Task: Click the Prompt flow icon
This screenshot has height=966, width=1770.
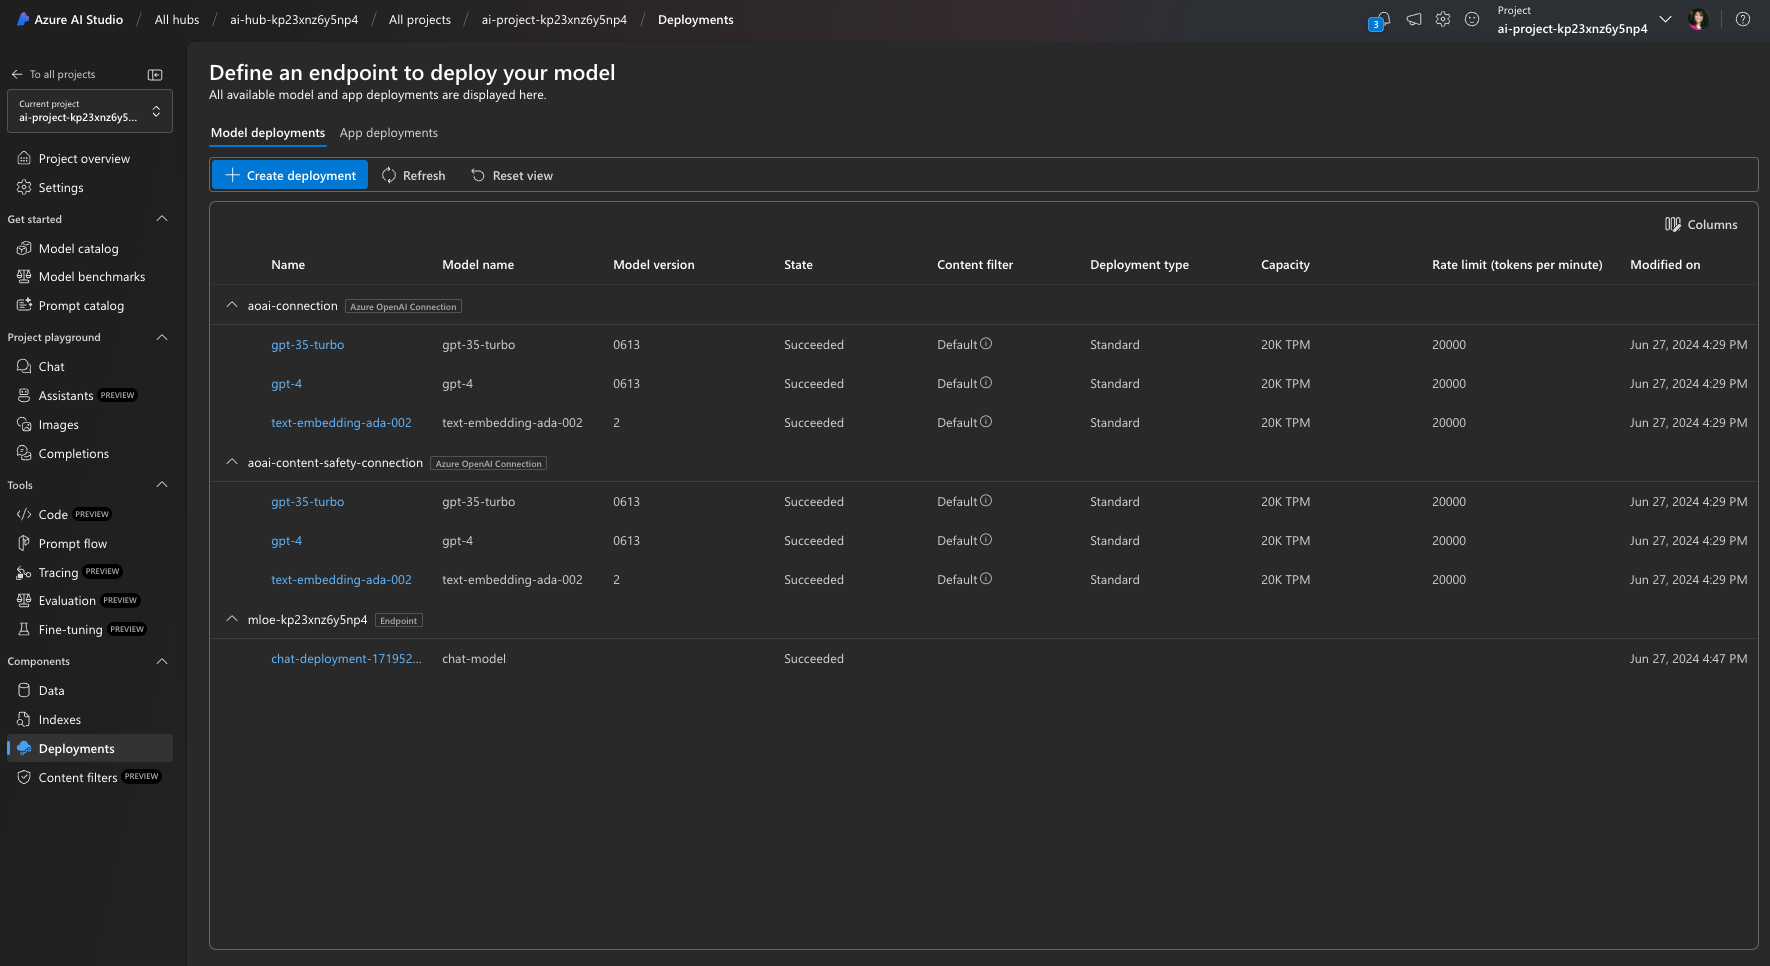Action: [24, 543]
